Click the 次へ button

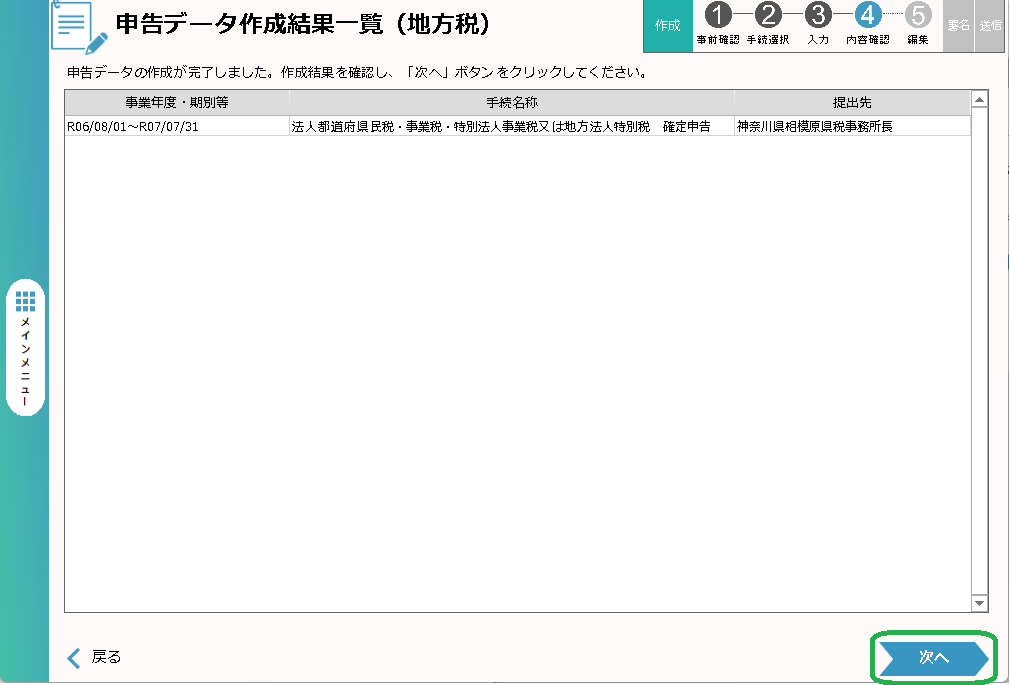931,658
